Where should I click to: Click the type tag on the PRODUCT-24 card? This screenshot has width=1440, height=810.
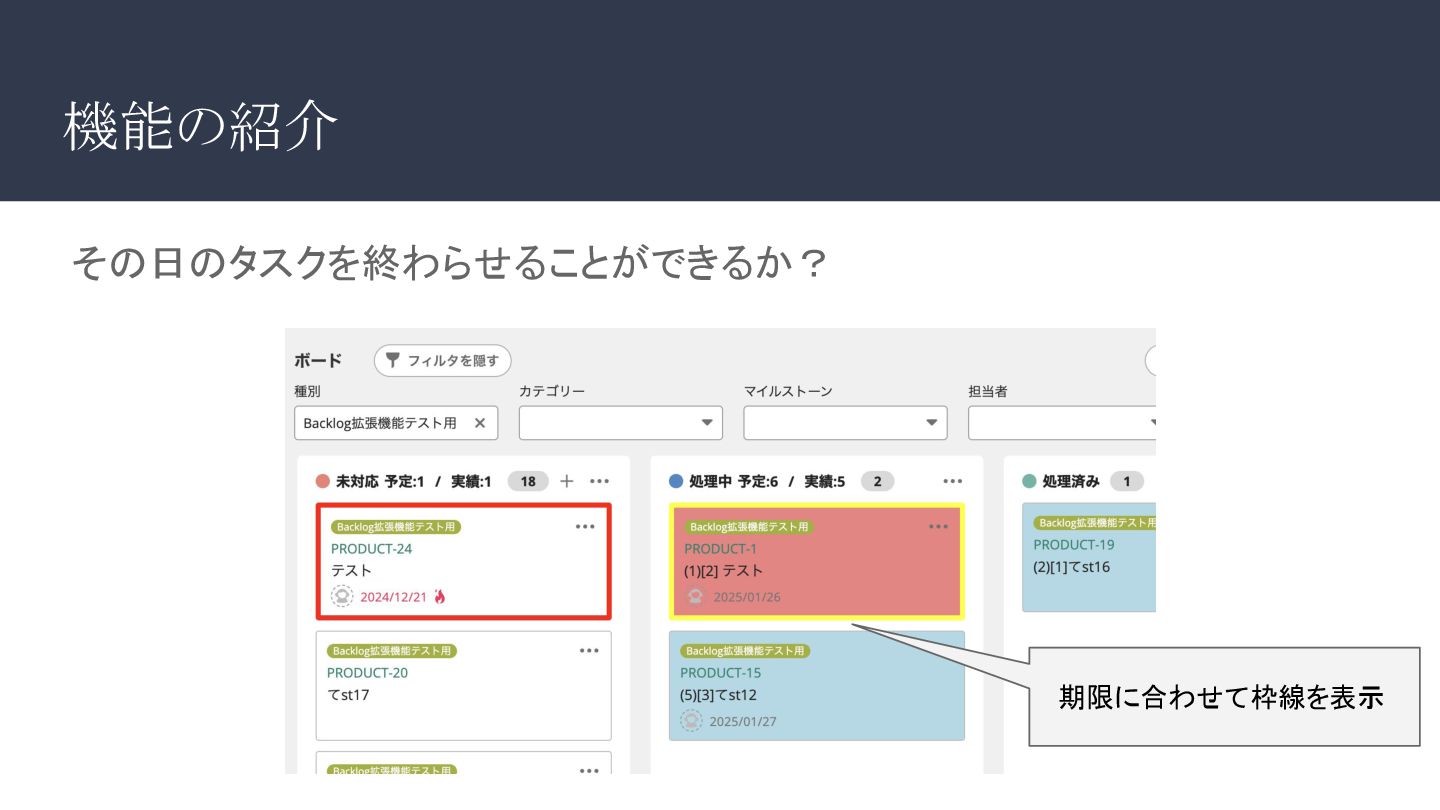[x=396, y=527]
